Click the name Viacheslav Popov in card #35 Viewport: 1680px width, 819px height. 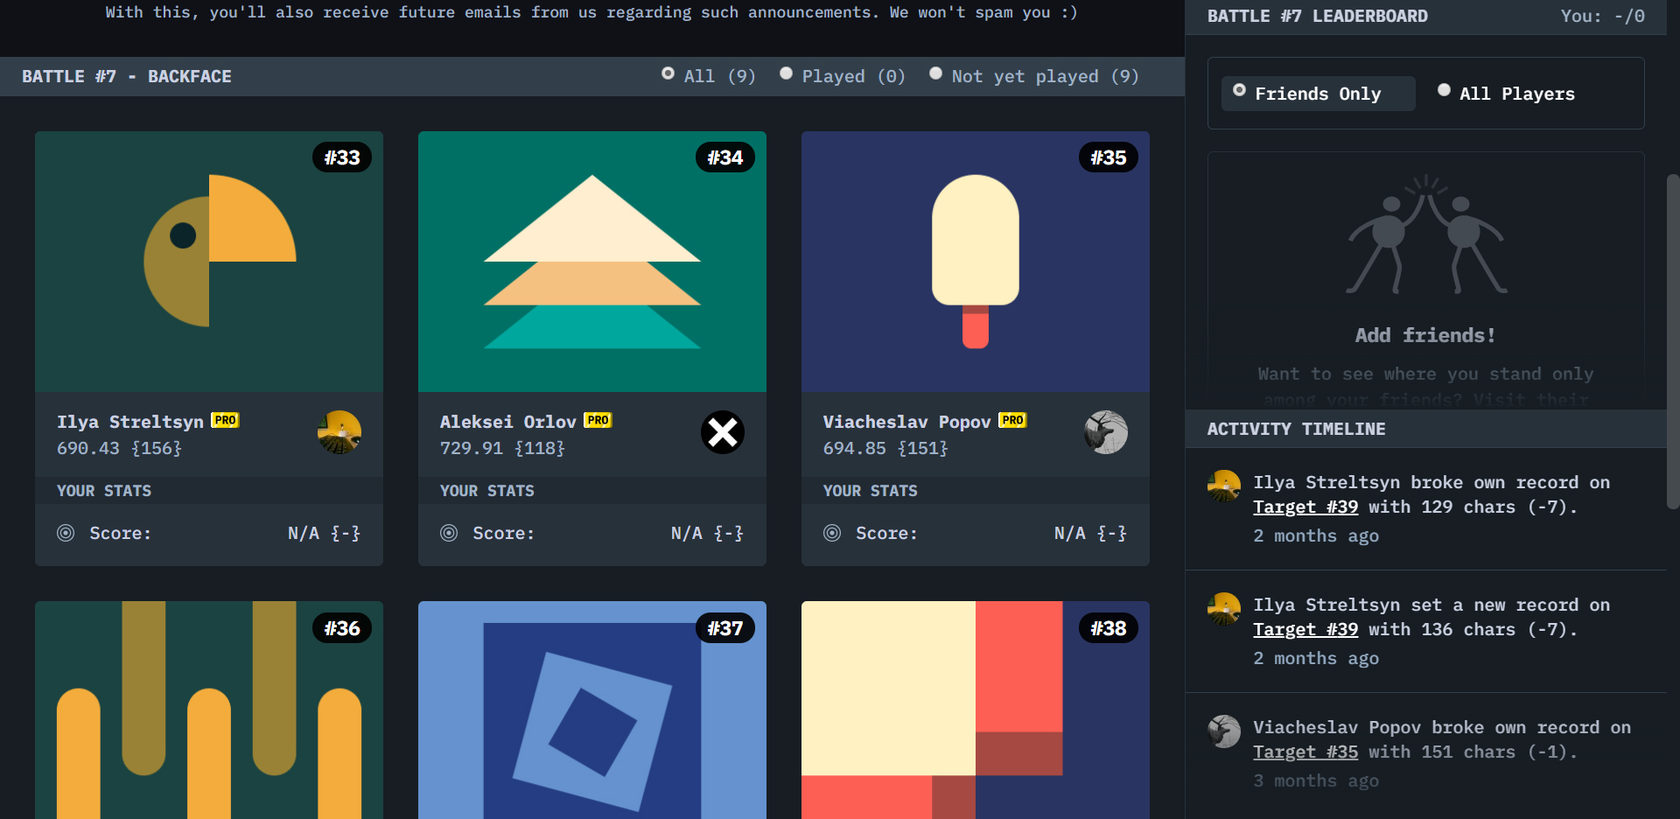[907, 422]
